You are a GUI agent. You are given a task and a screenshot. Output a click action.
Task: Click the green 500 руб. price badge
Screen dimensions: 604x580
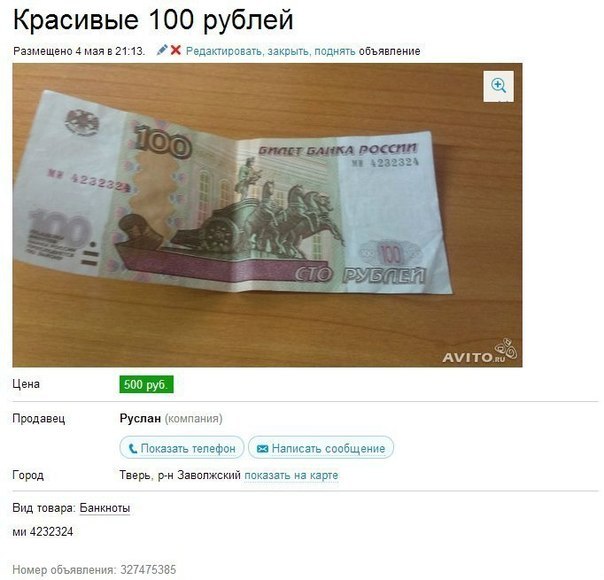146,384
